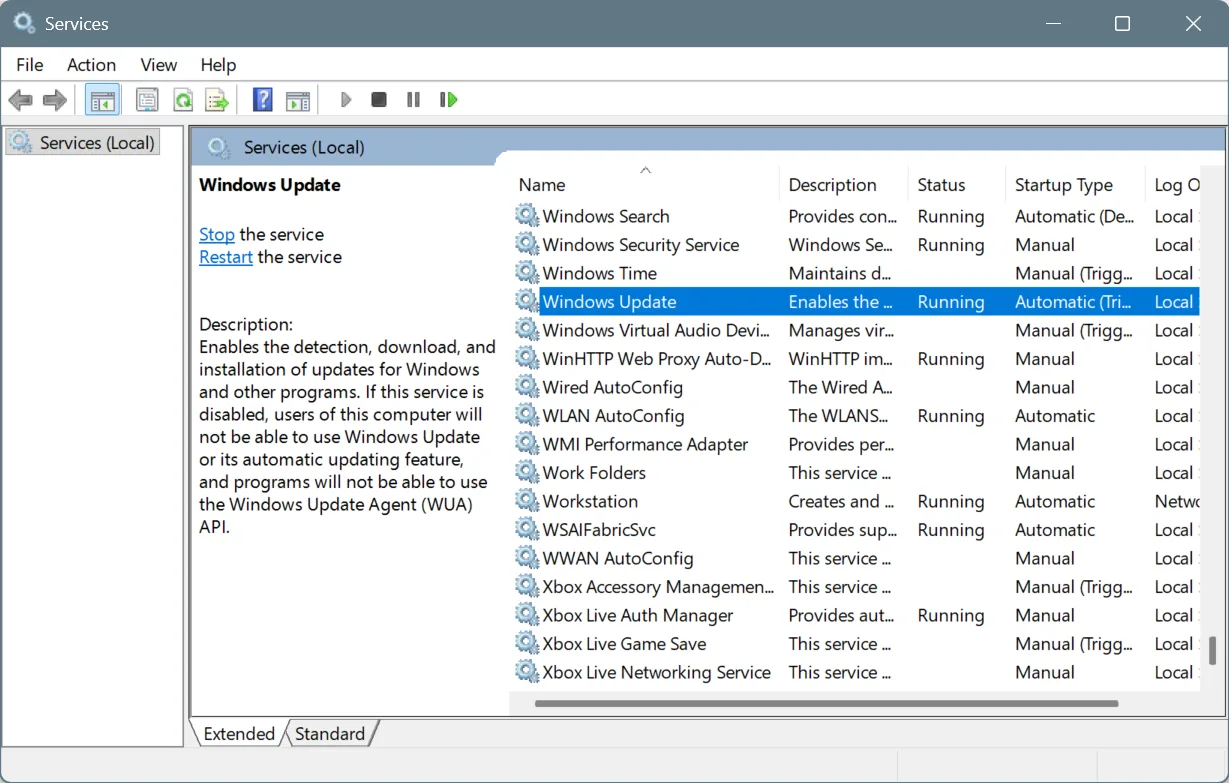Toggle the console tree panel visibility
This screenshot has width=1229, height=783.
coord(102,99)
